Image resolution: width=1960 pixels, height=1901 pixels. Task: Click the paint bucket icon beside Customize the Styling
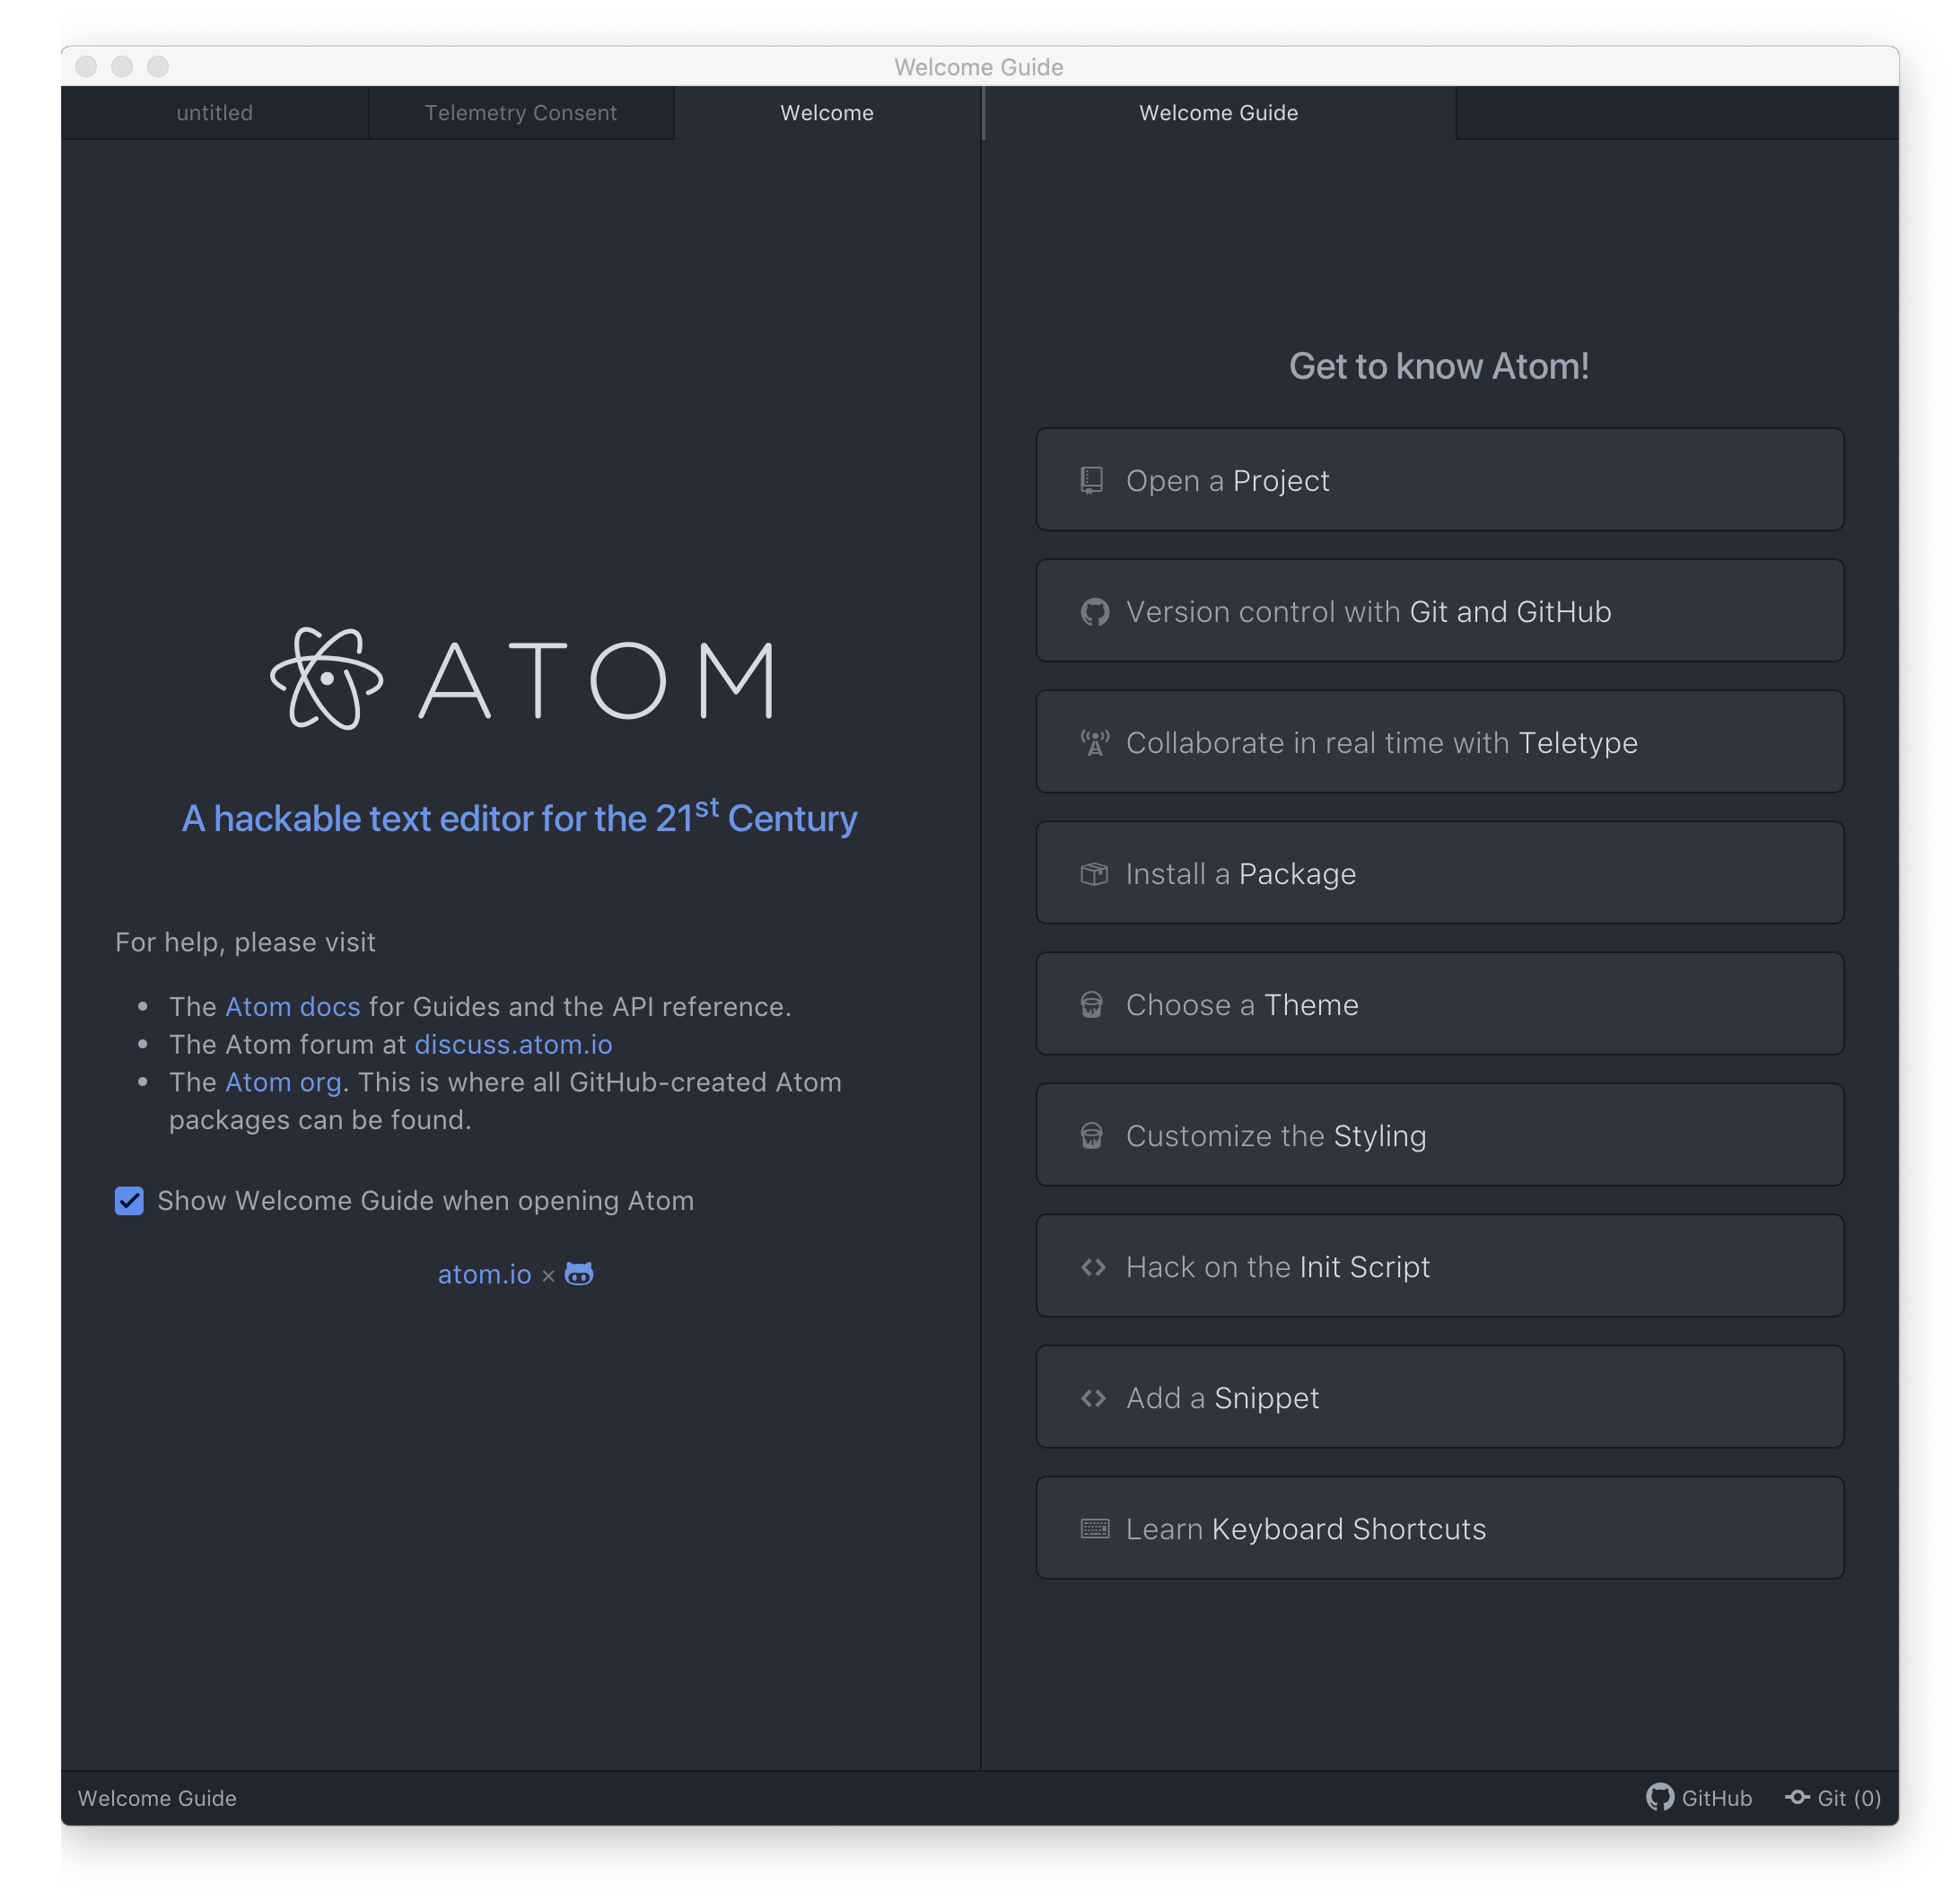click(x=1092, y=1136)
